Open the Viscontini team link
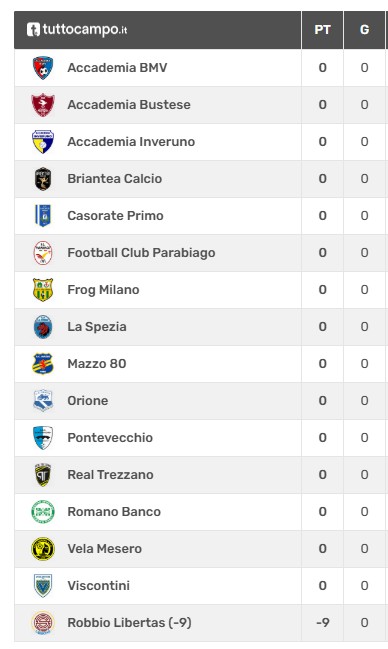The image size is (388, 649). (x=99, y=586)
